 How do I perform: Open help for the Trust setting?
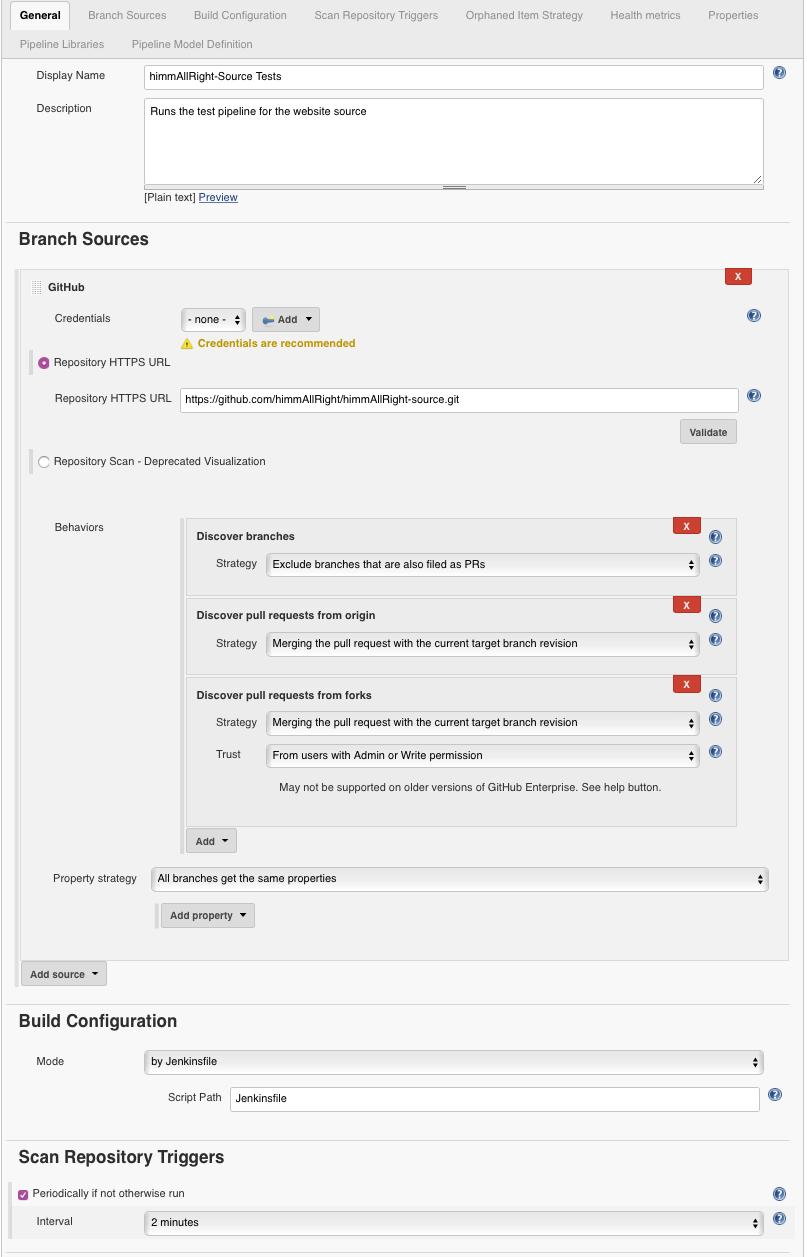(715, 752)
